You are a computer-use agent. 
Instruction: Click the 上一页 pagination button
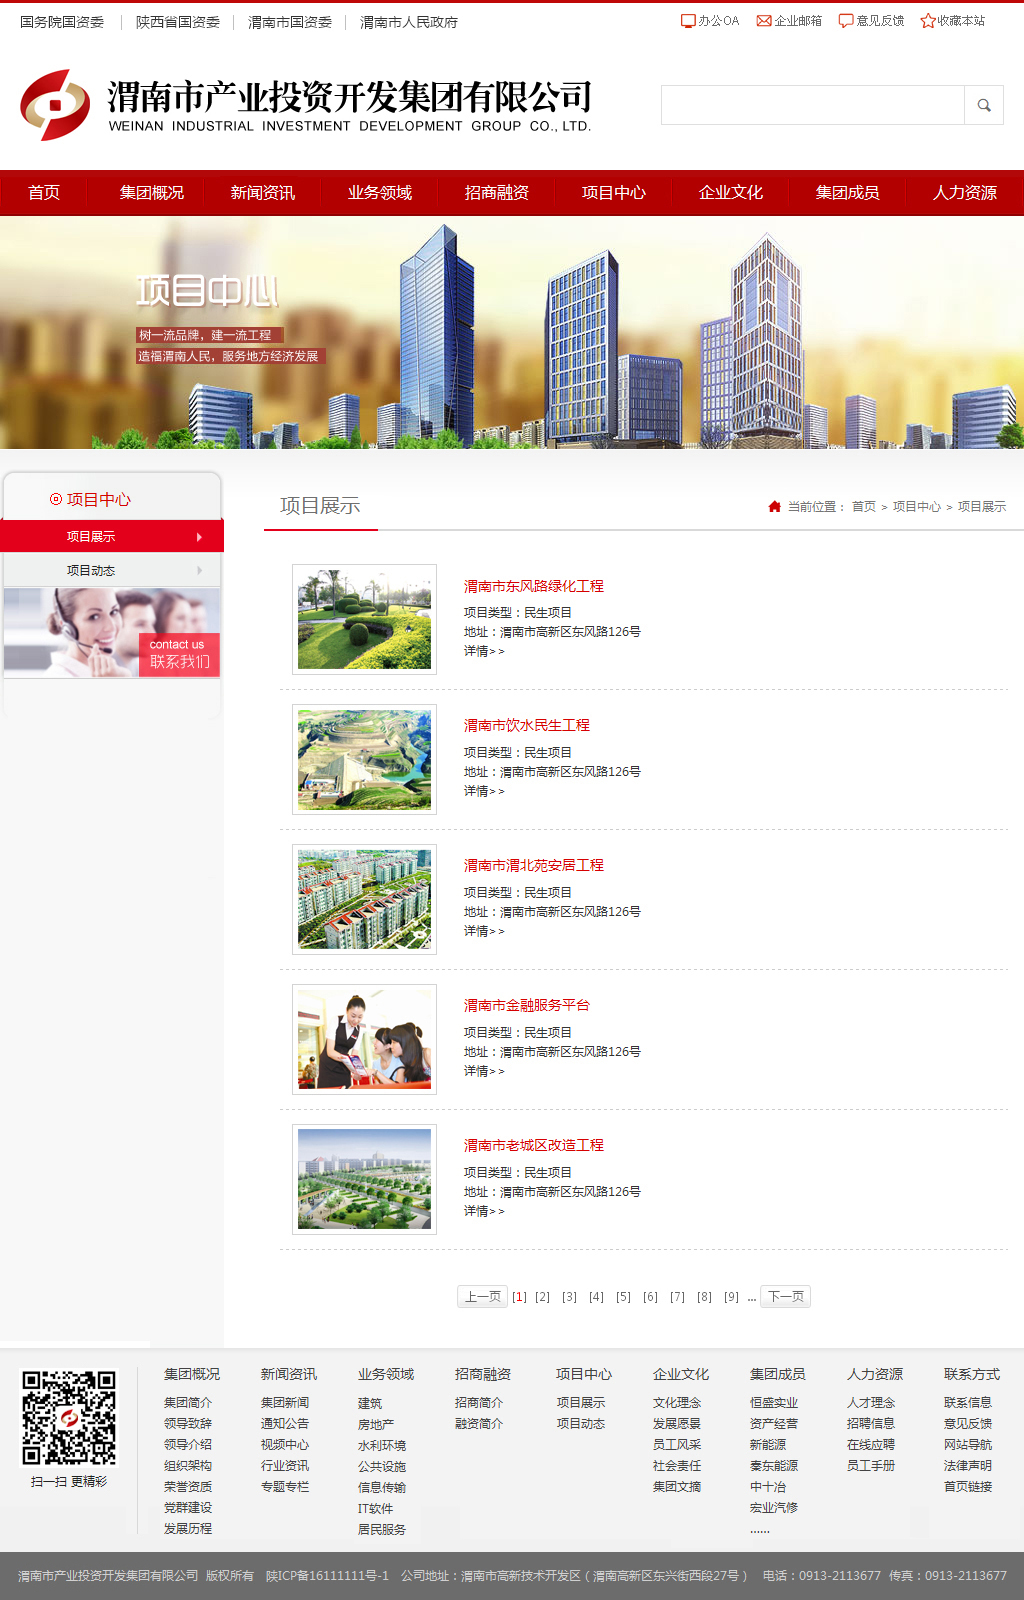tap(483, 1297)
